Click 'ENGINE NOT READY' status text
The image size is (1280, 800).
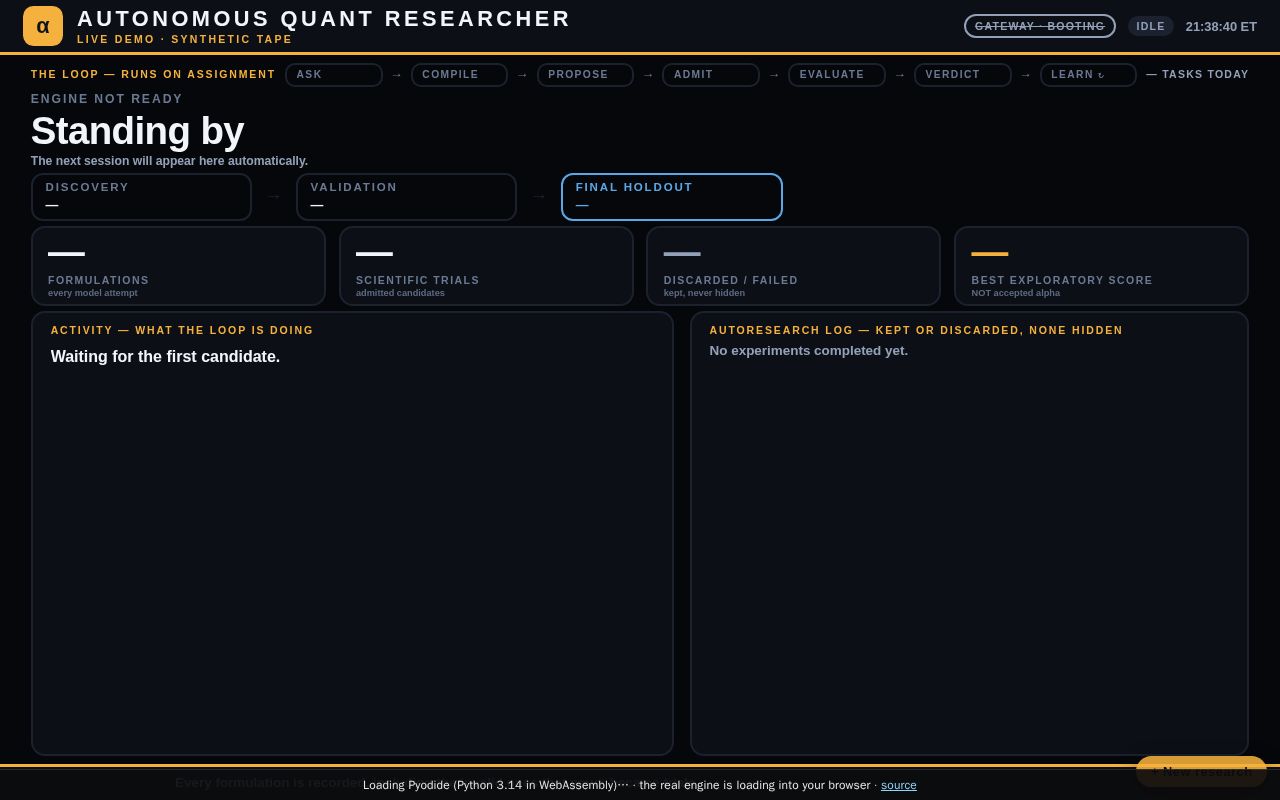107,99
